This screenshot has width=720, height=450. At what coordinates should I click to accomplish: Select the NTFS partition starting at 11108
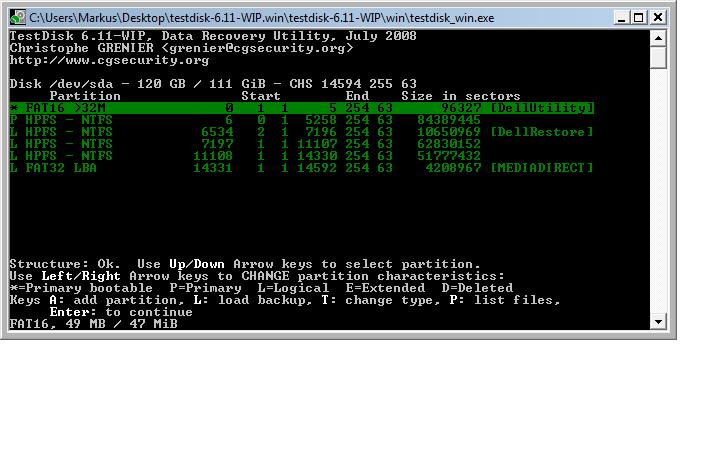coord(245,156)
